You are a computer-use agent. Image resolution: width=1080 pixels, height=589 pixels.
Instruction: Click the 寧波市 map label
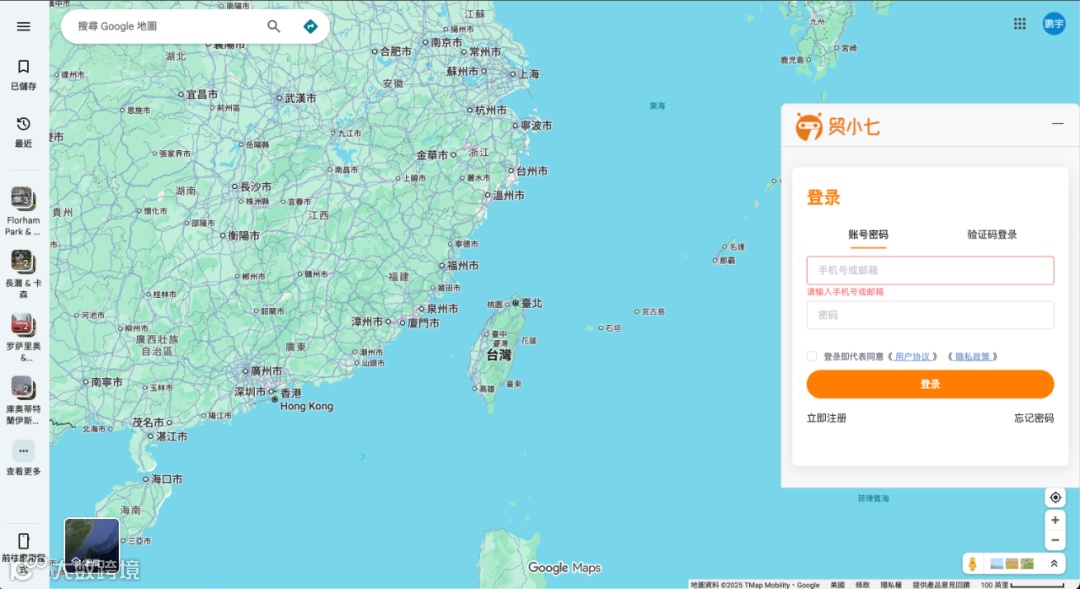point(537,126)
